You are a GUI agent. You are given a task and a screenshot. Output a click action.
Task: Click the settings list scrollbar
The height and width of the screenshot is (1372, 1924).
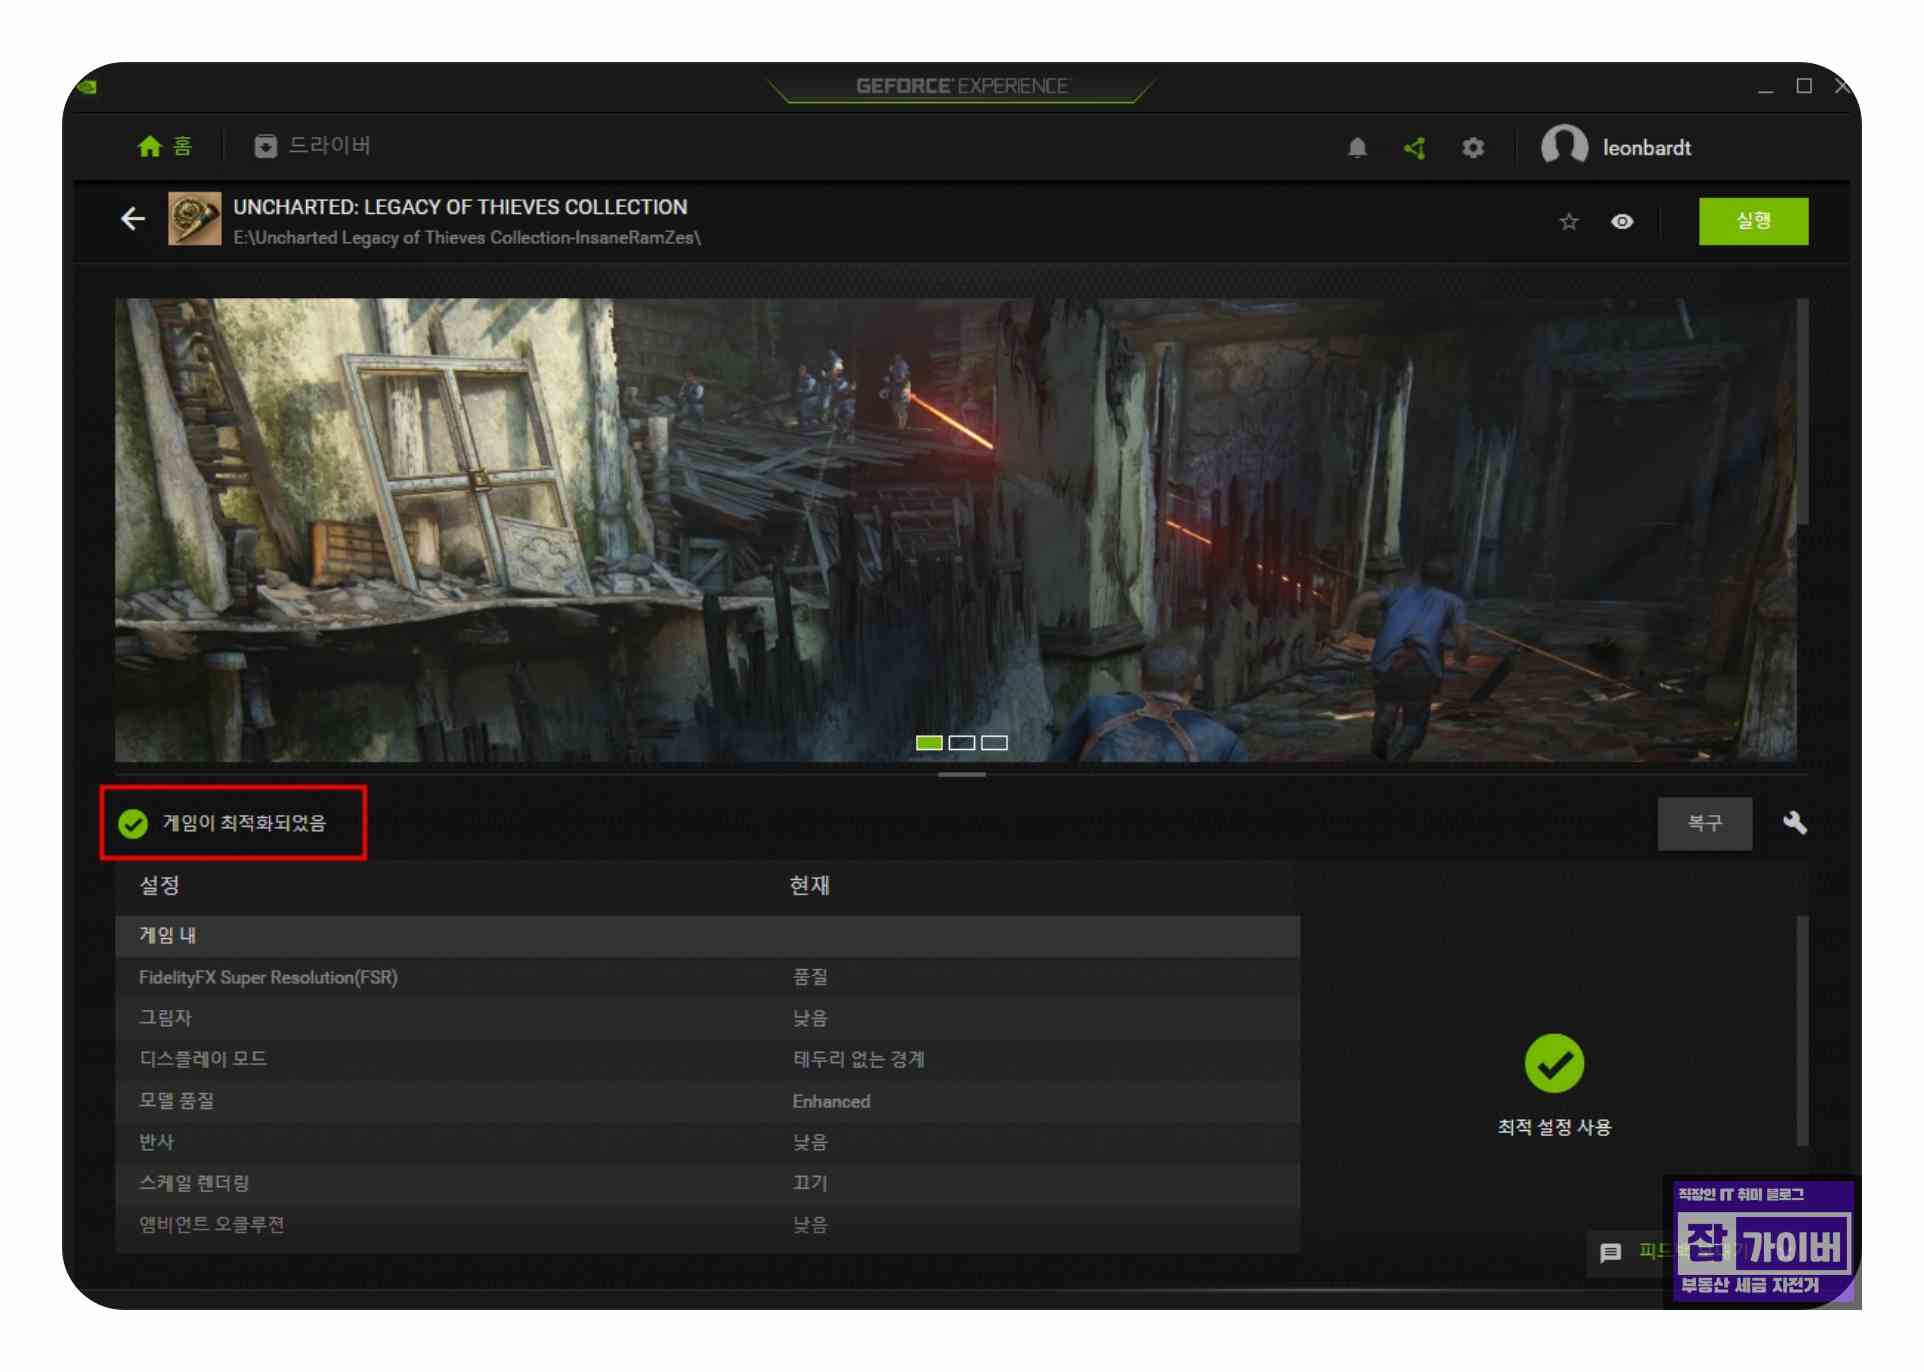1802,1030
